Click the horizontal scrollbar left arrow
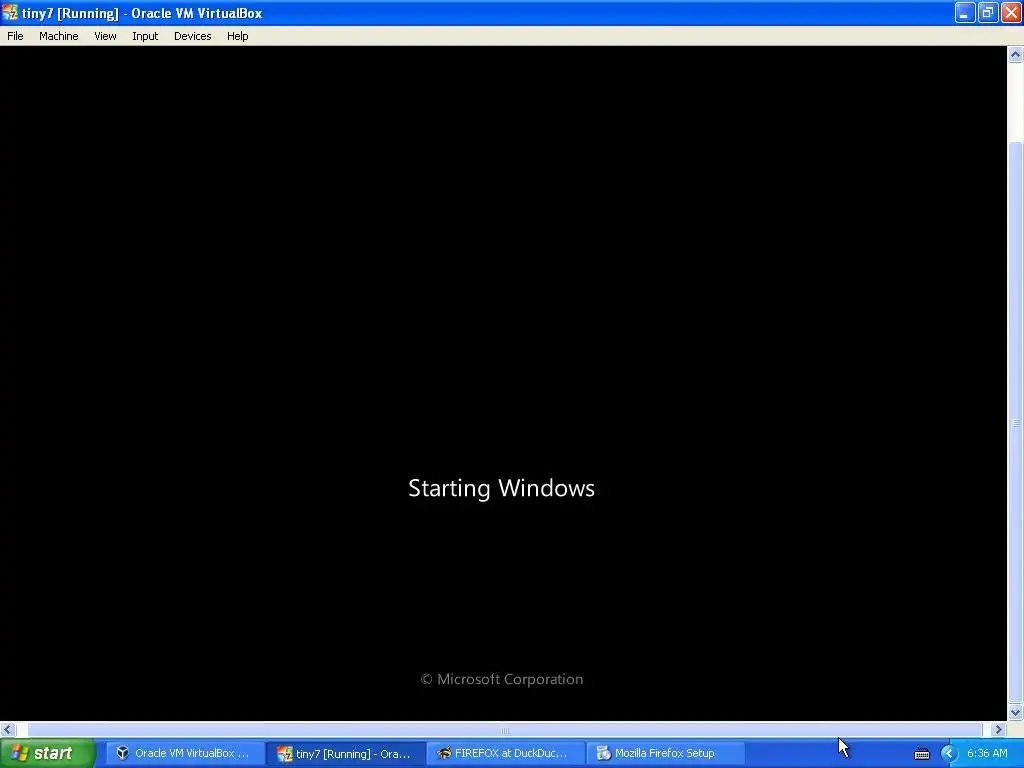The width and height of the screenshot is (1024, 768). click(8, 729)
